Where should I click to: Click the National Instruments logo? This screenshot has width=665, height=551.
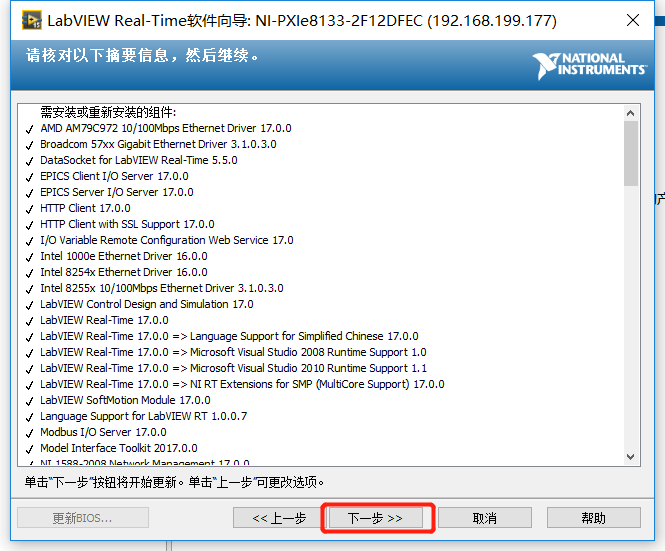coord(590,65)
